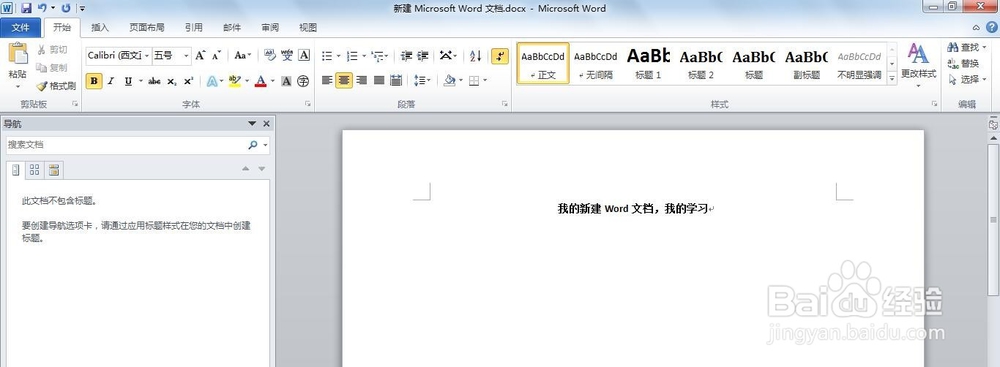Align text right
Viewport: 1000px width, 367px height.
[x=362, y=80]
